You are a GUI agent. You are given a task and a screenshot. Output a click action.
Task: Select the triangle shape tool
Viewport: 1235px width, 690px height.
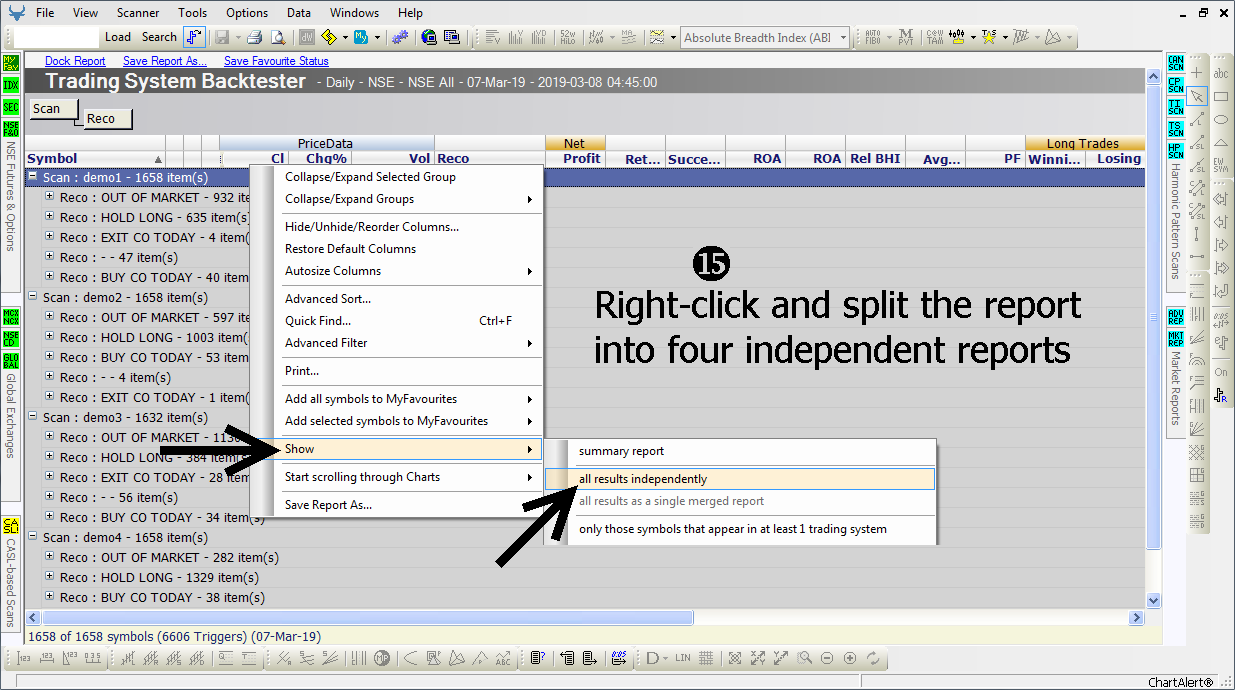[1221, 142]
